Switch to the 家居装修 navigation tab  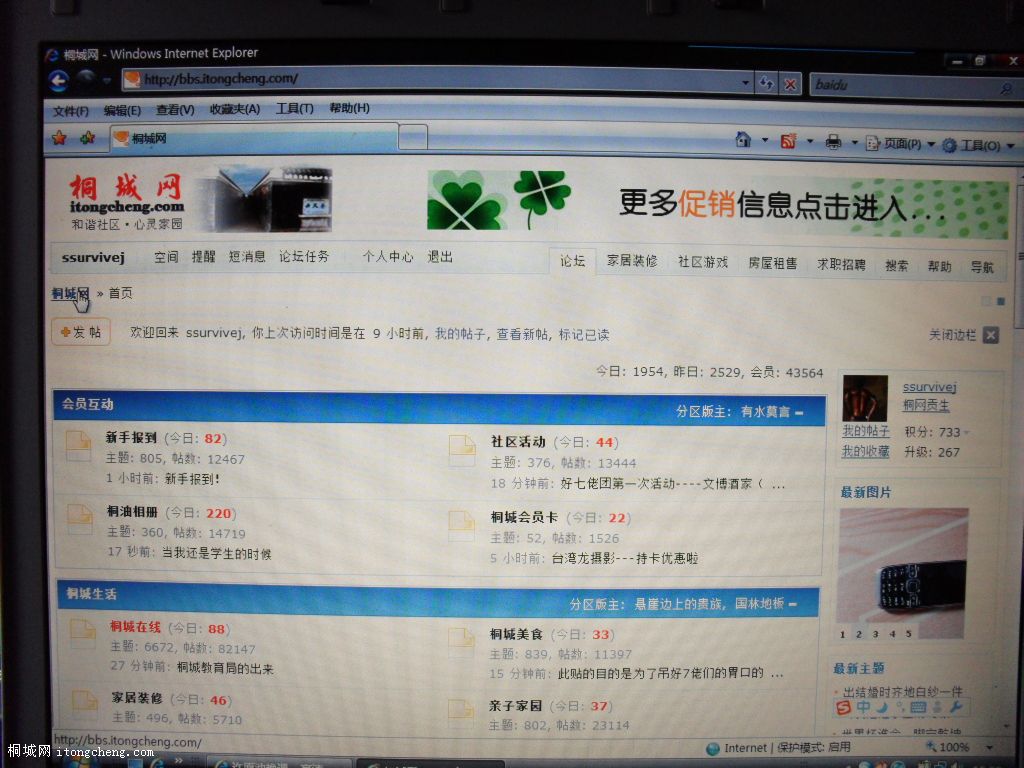pos(631,262)
